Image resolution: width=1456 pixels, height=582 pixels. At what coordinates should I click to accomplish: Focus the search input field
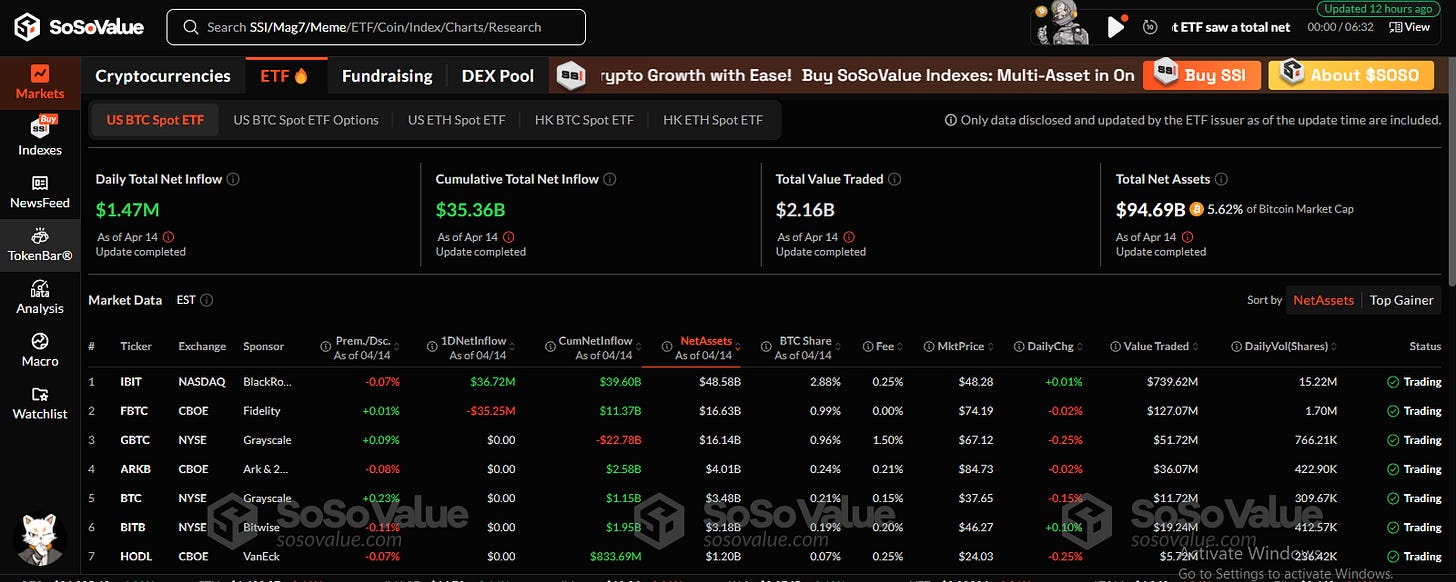tap(375, 27)
